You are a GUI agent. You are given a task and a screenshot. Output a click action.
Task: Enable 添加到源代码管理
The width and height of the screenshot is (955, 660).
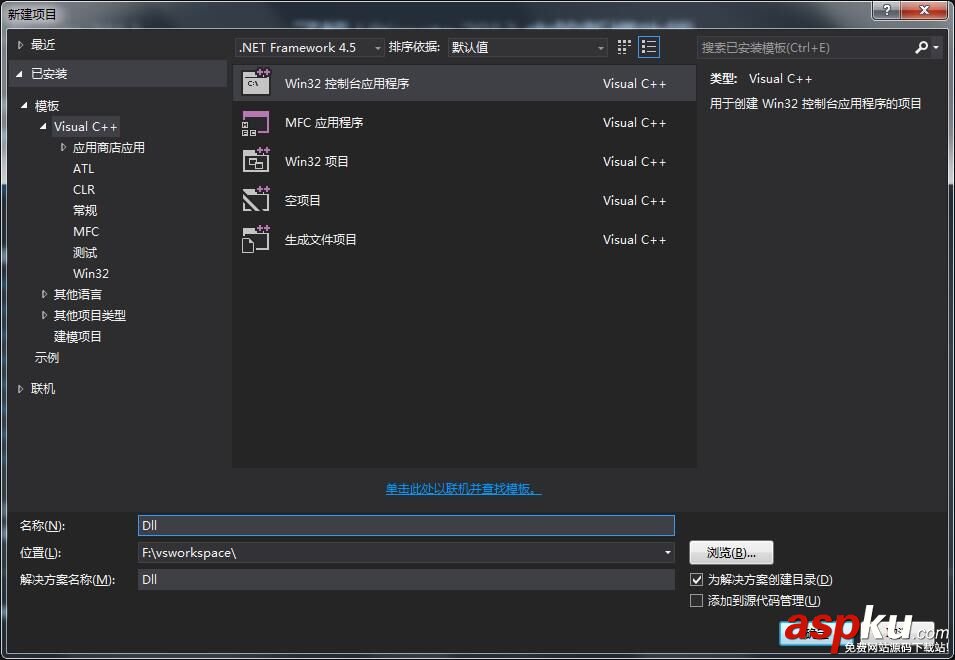696,600
